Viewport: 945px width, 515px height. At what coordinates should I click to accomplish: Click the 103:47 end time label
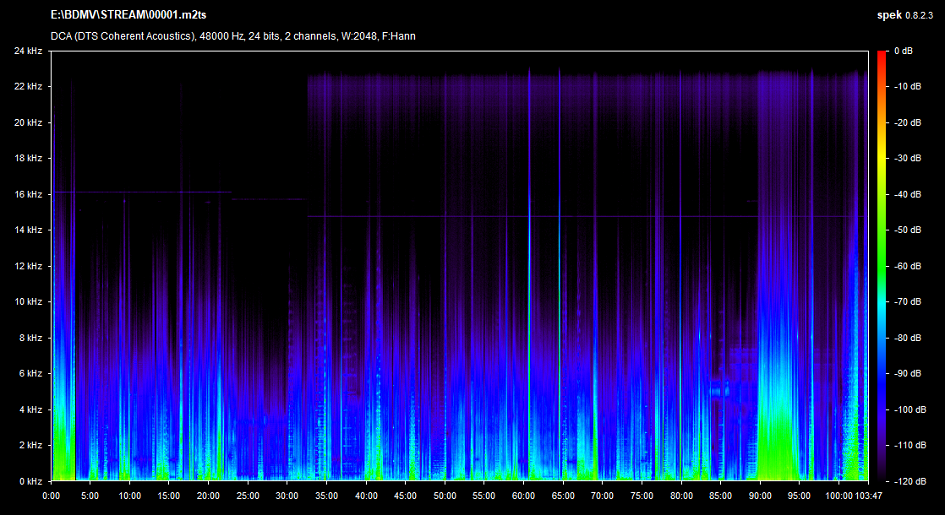point(865,495)
